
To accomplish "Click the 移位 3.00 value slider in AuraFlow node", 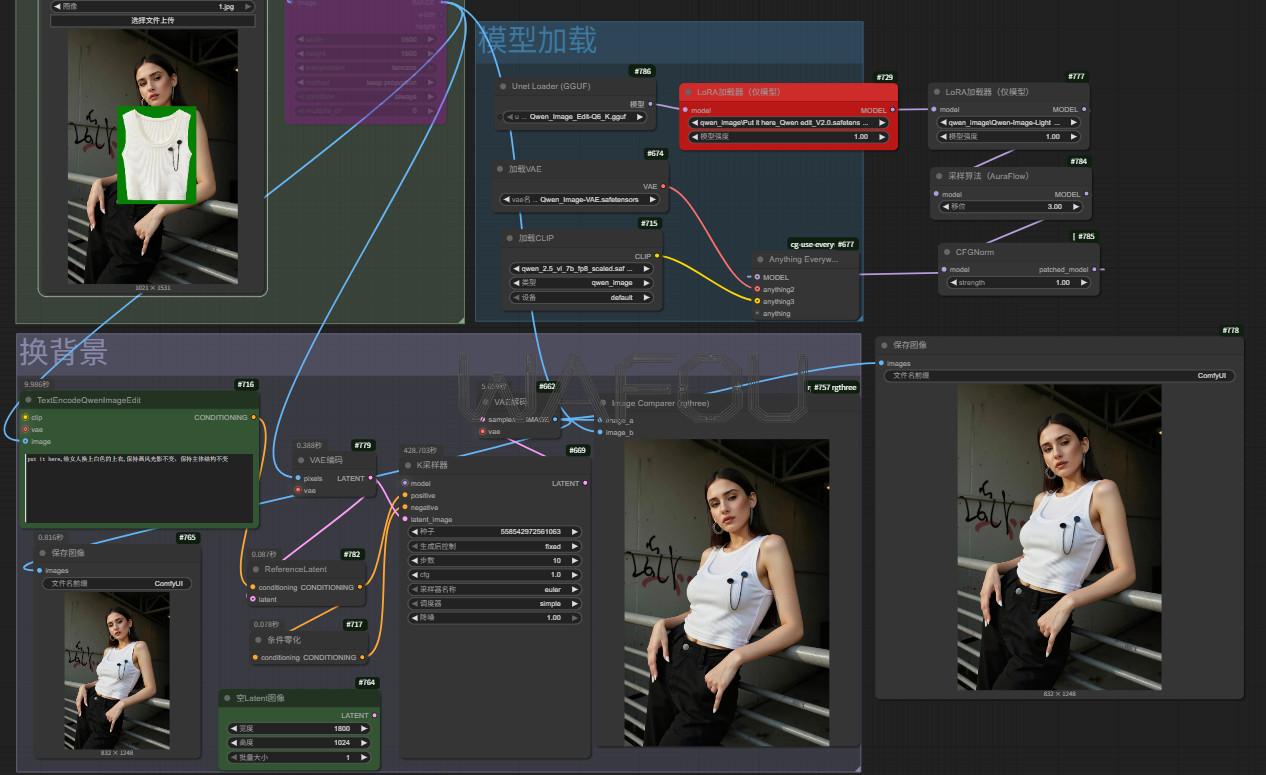I will 1009,207.
